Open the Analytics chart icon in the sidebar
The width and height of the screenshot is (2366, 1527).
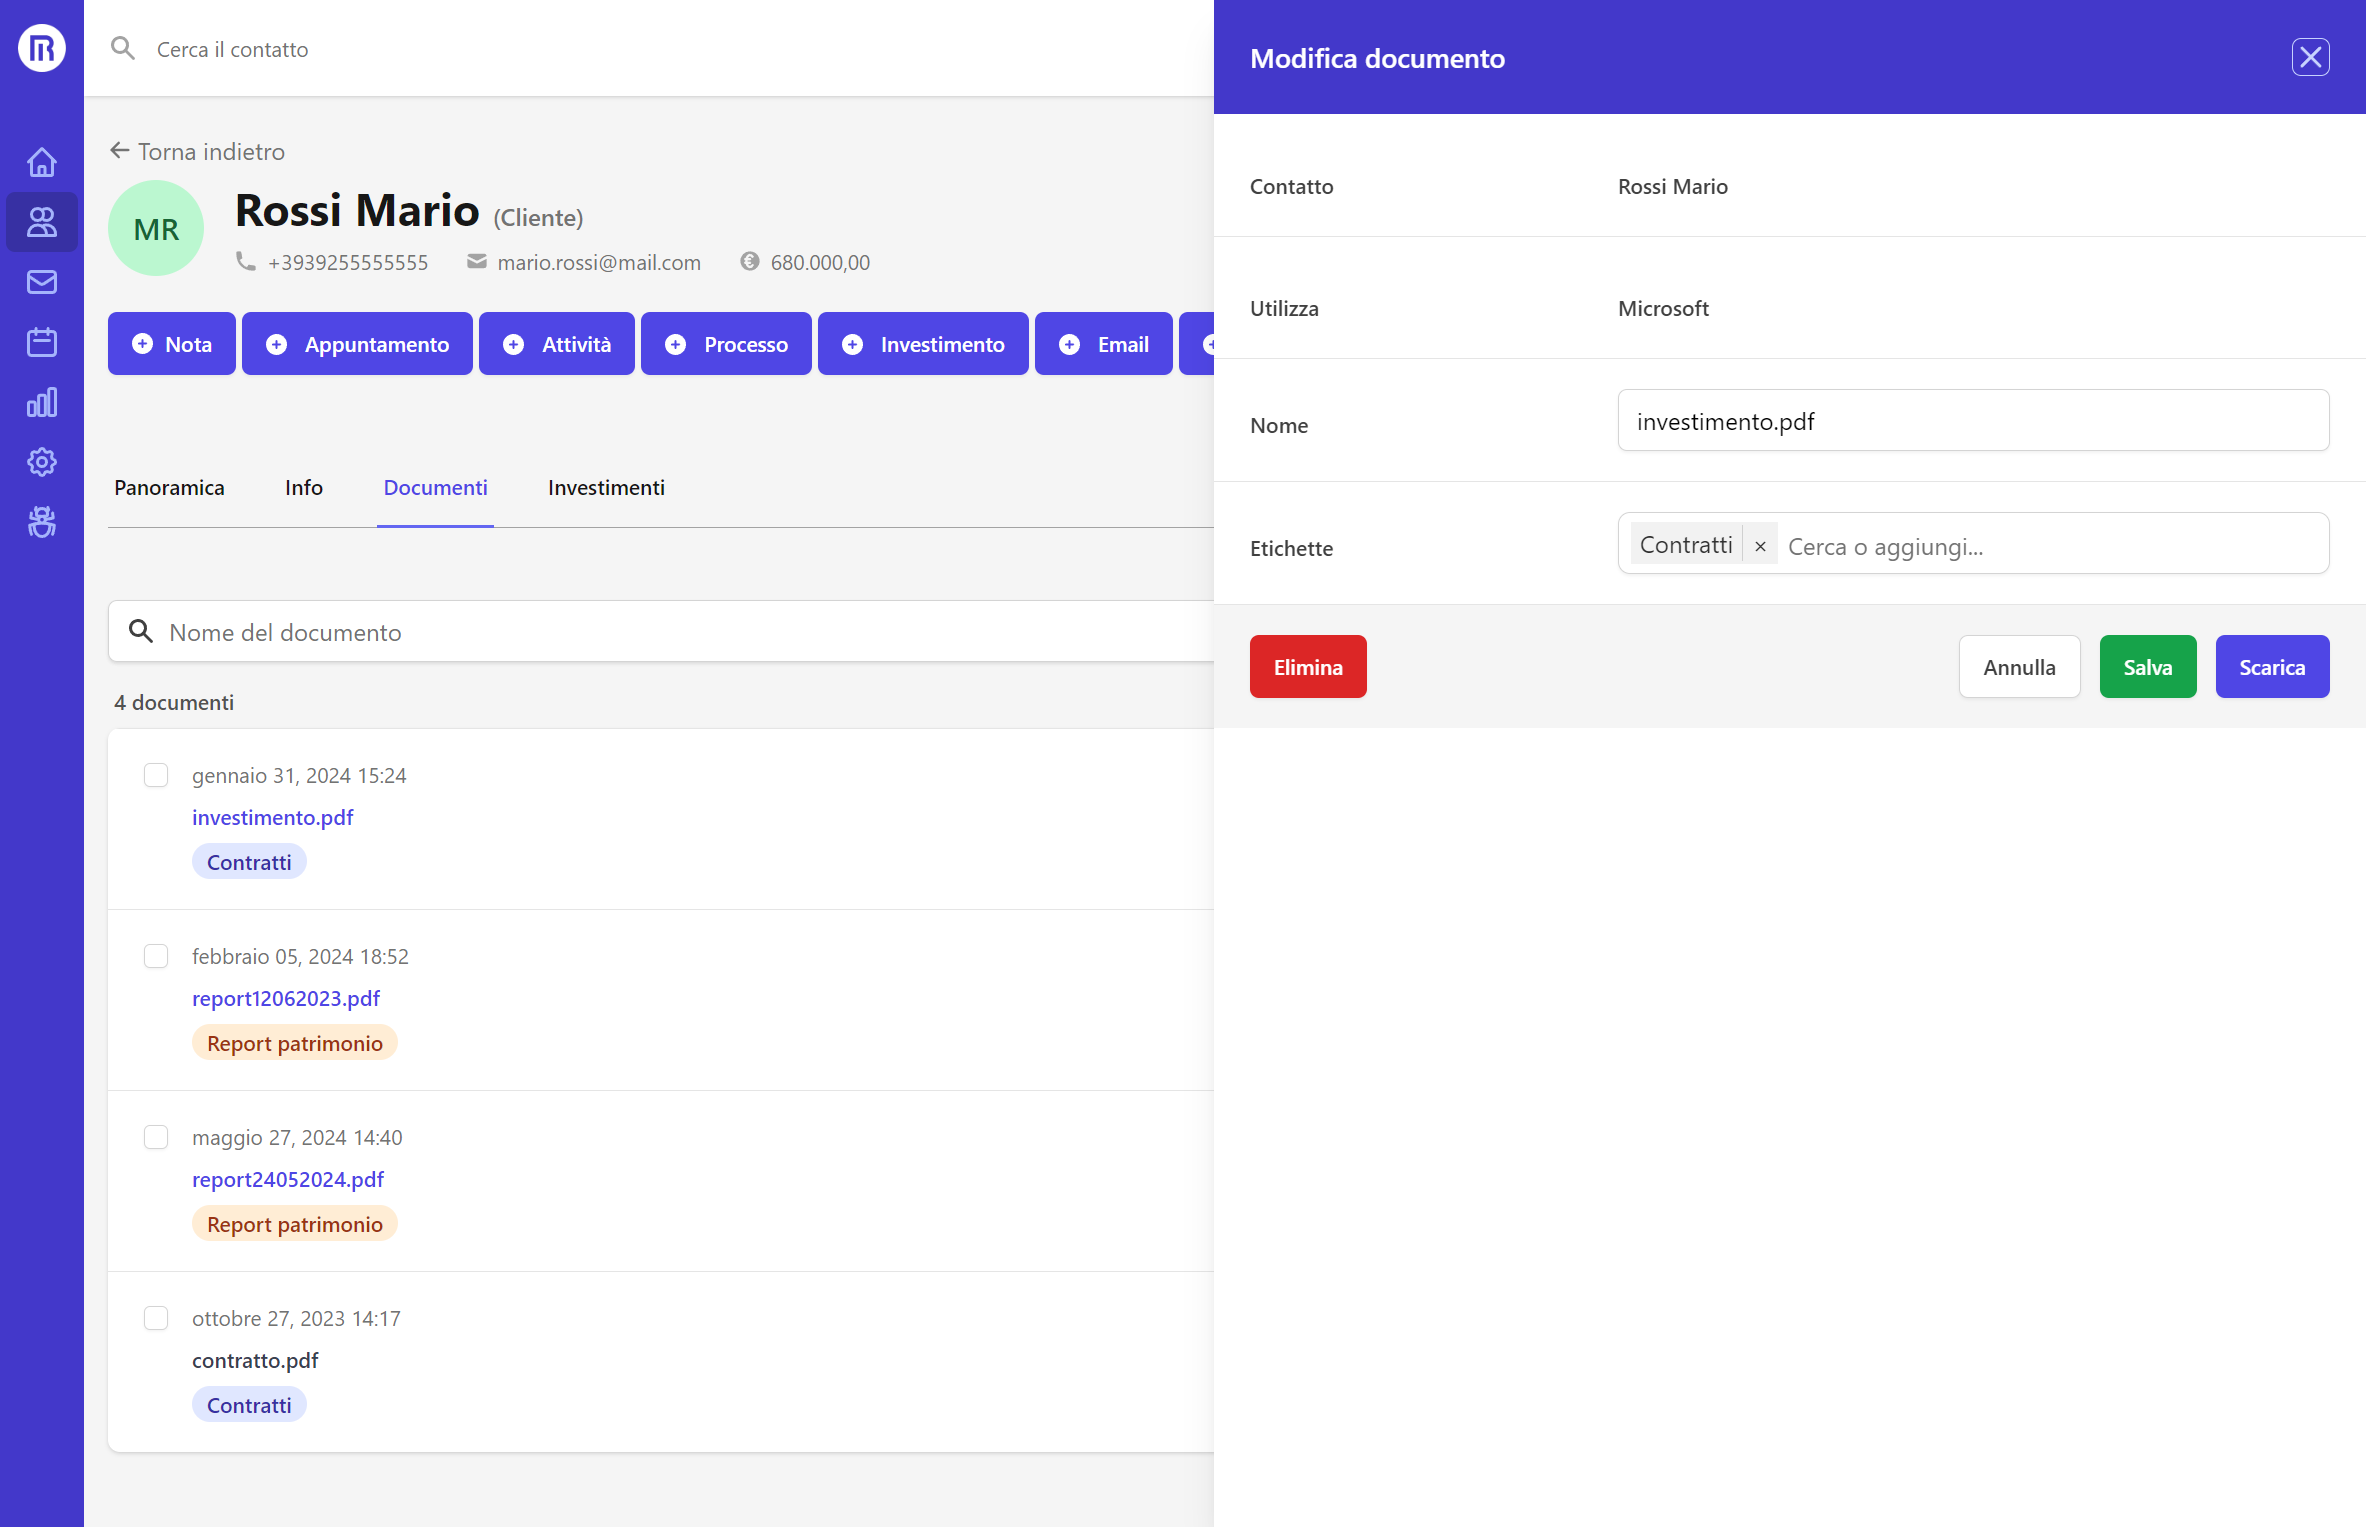tap(41, 402)
